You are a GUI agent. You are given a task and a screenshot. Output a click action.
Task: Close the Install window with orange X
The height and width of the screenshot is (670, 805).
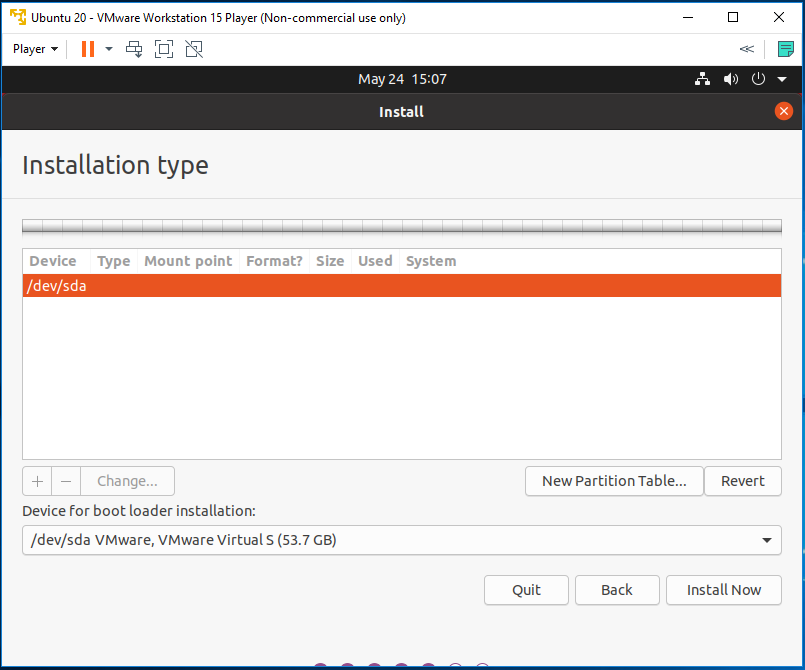pos(783,111)
